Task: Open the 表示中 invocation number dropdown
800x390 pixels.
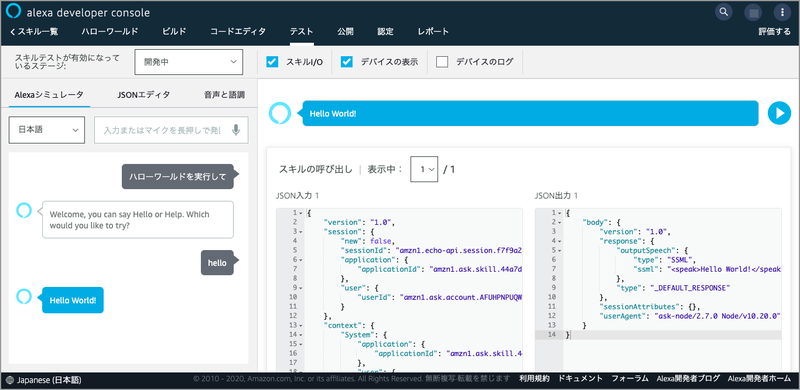Action: click(x=424, y=169)
